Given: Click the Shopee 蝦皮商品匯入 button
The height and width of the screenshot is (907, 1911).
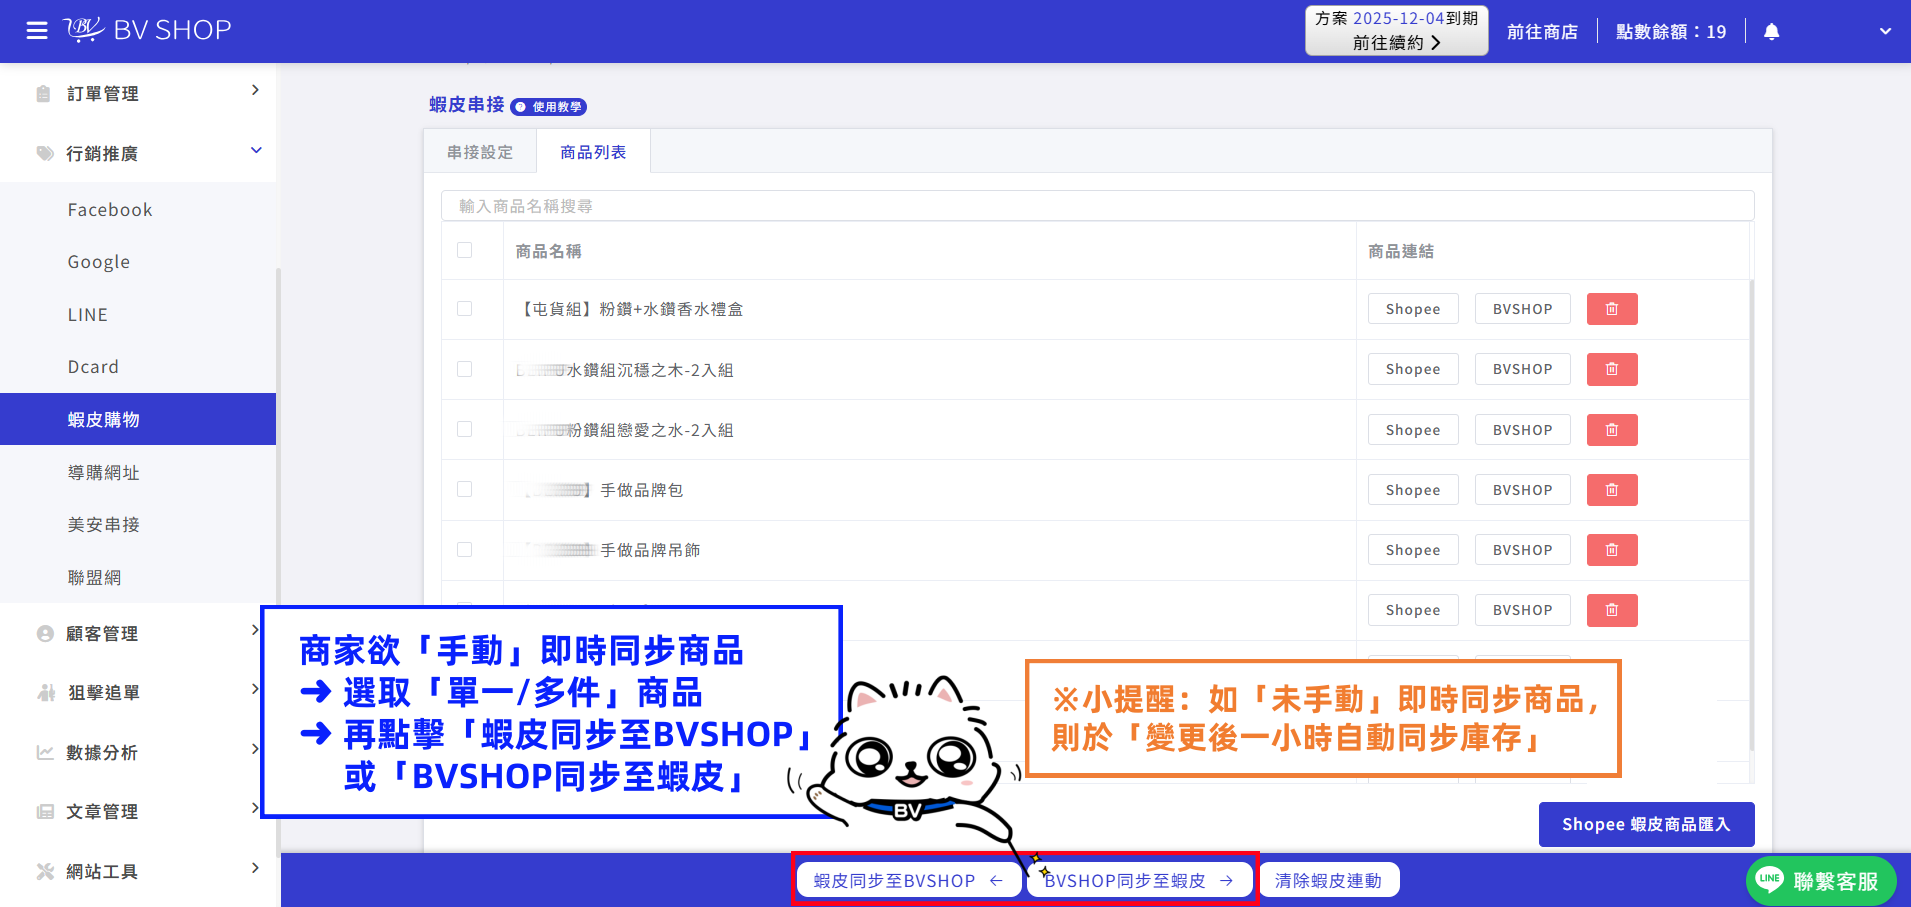Looking at the screenshot, I should click(1646, 824).
